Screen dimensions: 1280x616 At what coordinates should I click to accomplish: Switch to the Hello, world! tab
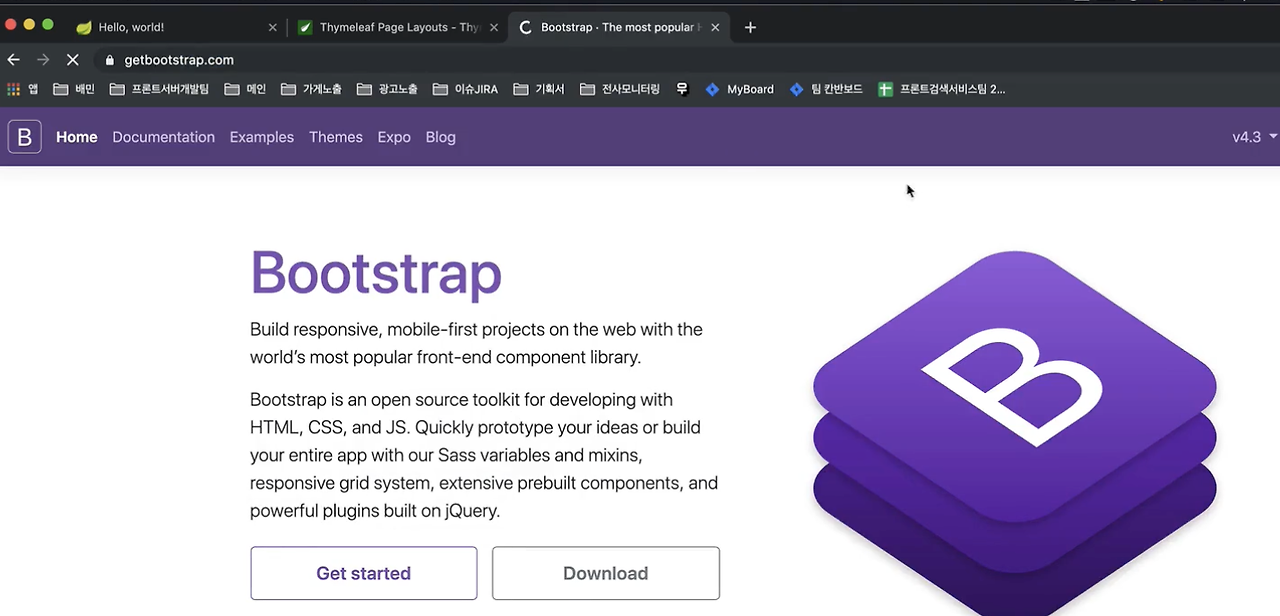click(175, 27)
